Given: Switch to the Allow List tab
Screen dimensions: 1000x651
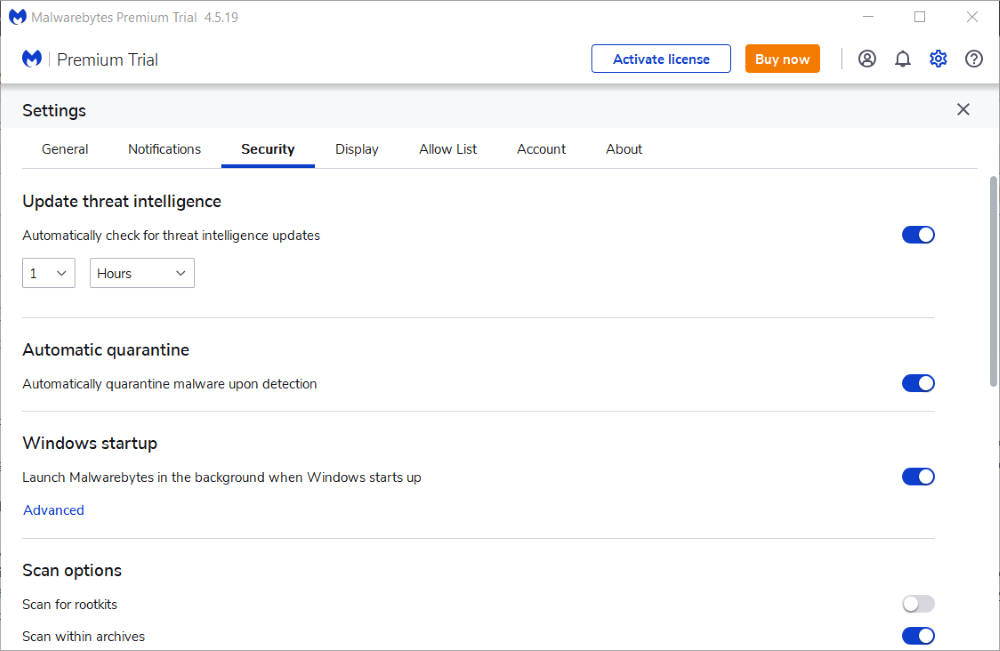Looking at the screenshot, I should click(448, 149).
